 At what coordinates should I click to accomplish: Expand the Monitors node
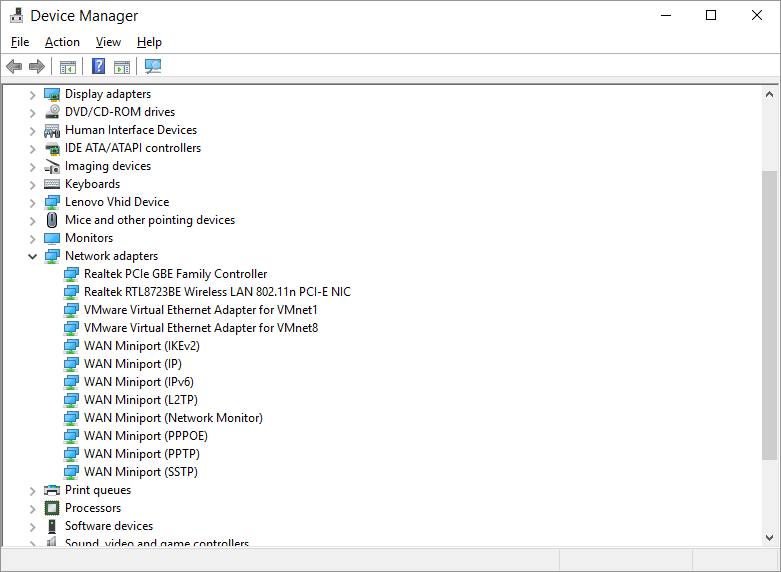tap(32, 239)
